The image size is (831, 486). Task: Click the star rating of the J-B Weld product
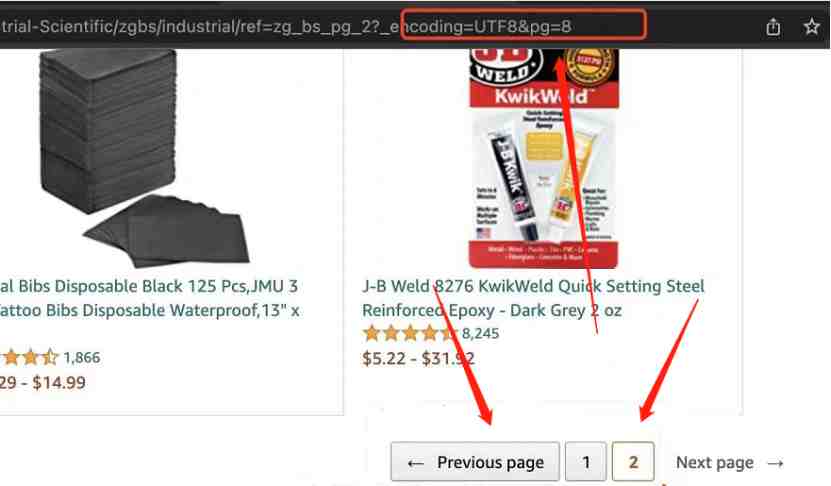pyautogui.click(x=409, y=333)
